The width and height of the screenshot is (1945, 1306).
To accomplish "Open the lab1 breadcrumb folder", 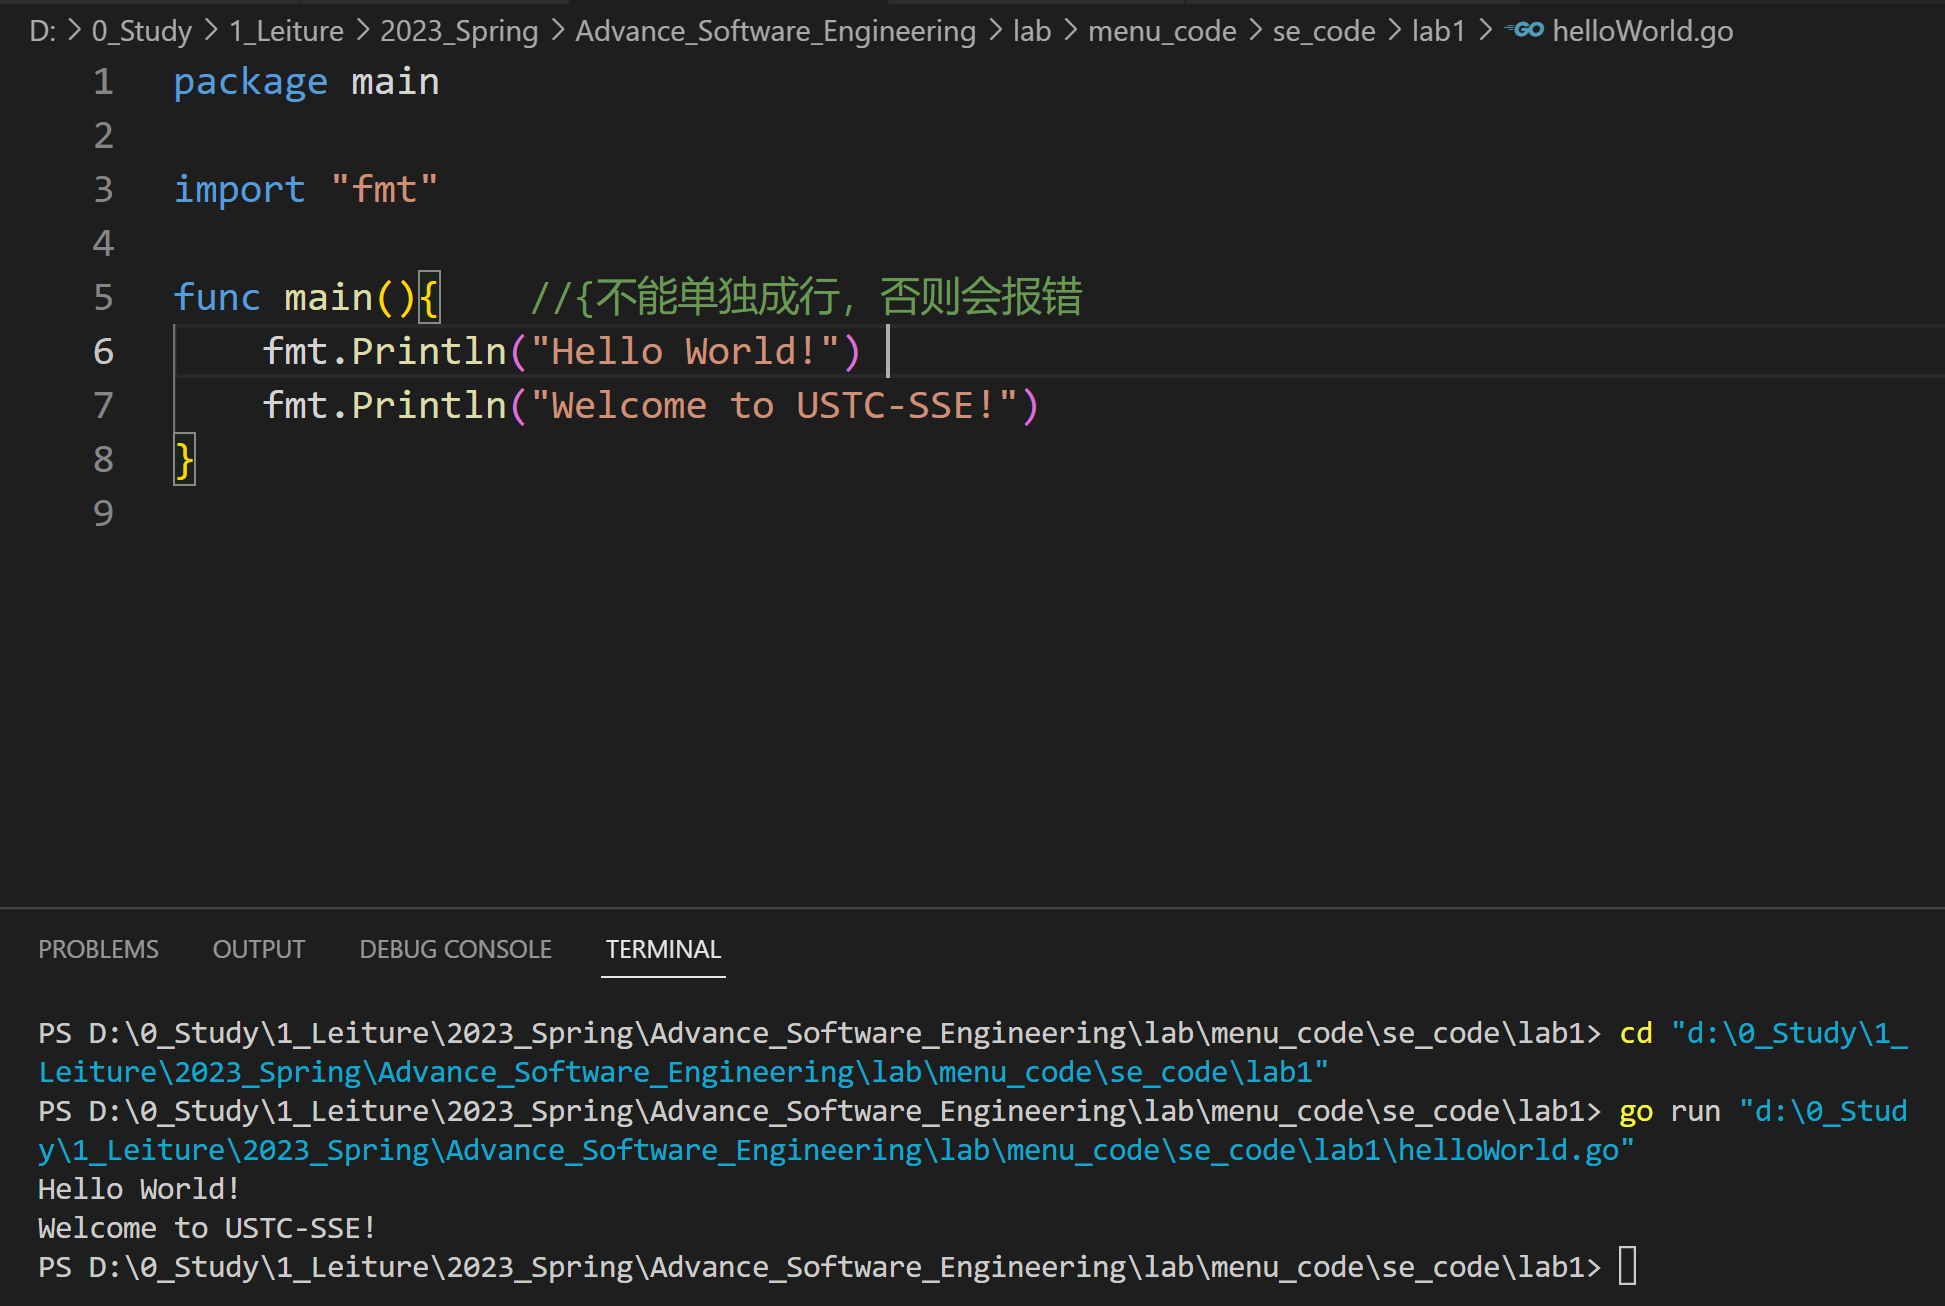I will (1437, 31).
